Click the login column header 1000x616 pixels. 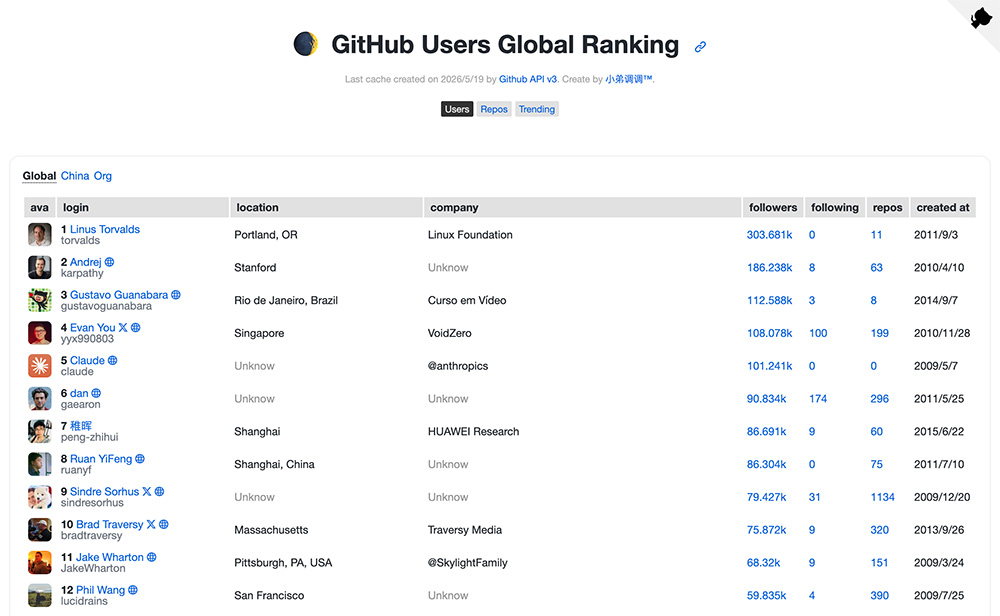(142, 207)
